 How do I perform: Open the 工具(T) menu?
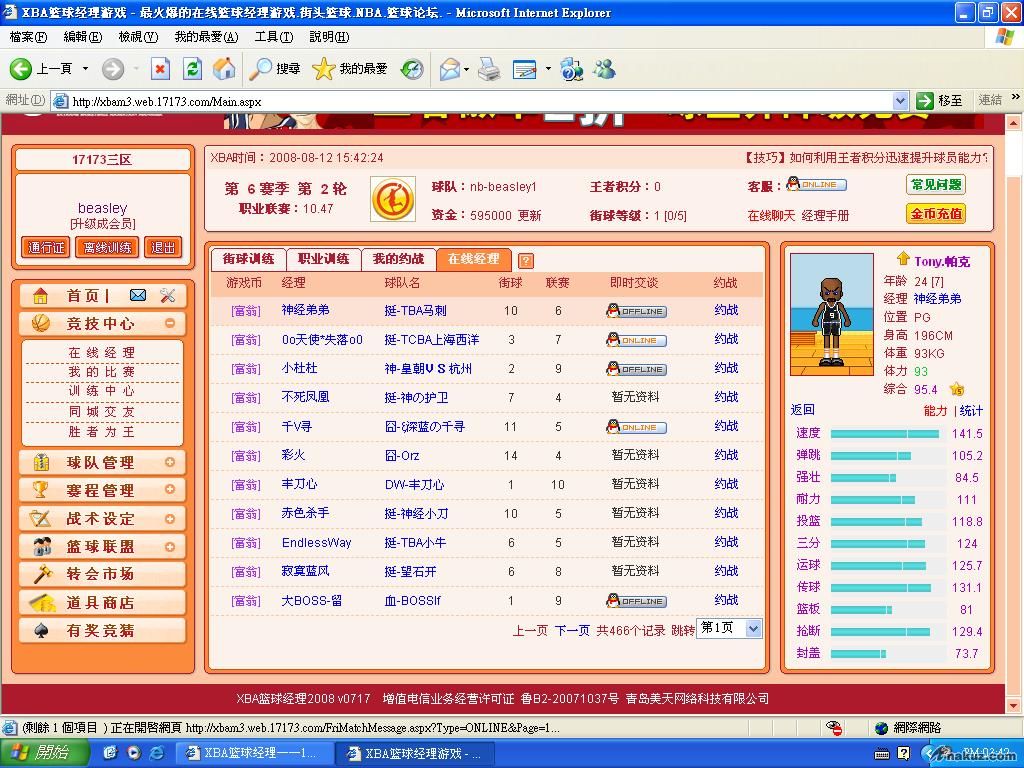(274, 37)
